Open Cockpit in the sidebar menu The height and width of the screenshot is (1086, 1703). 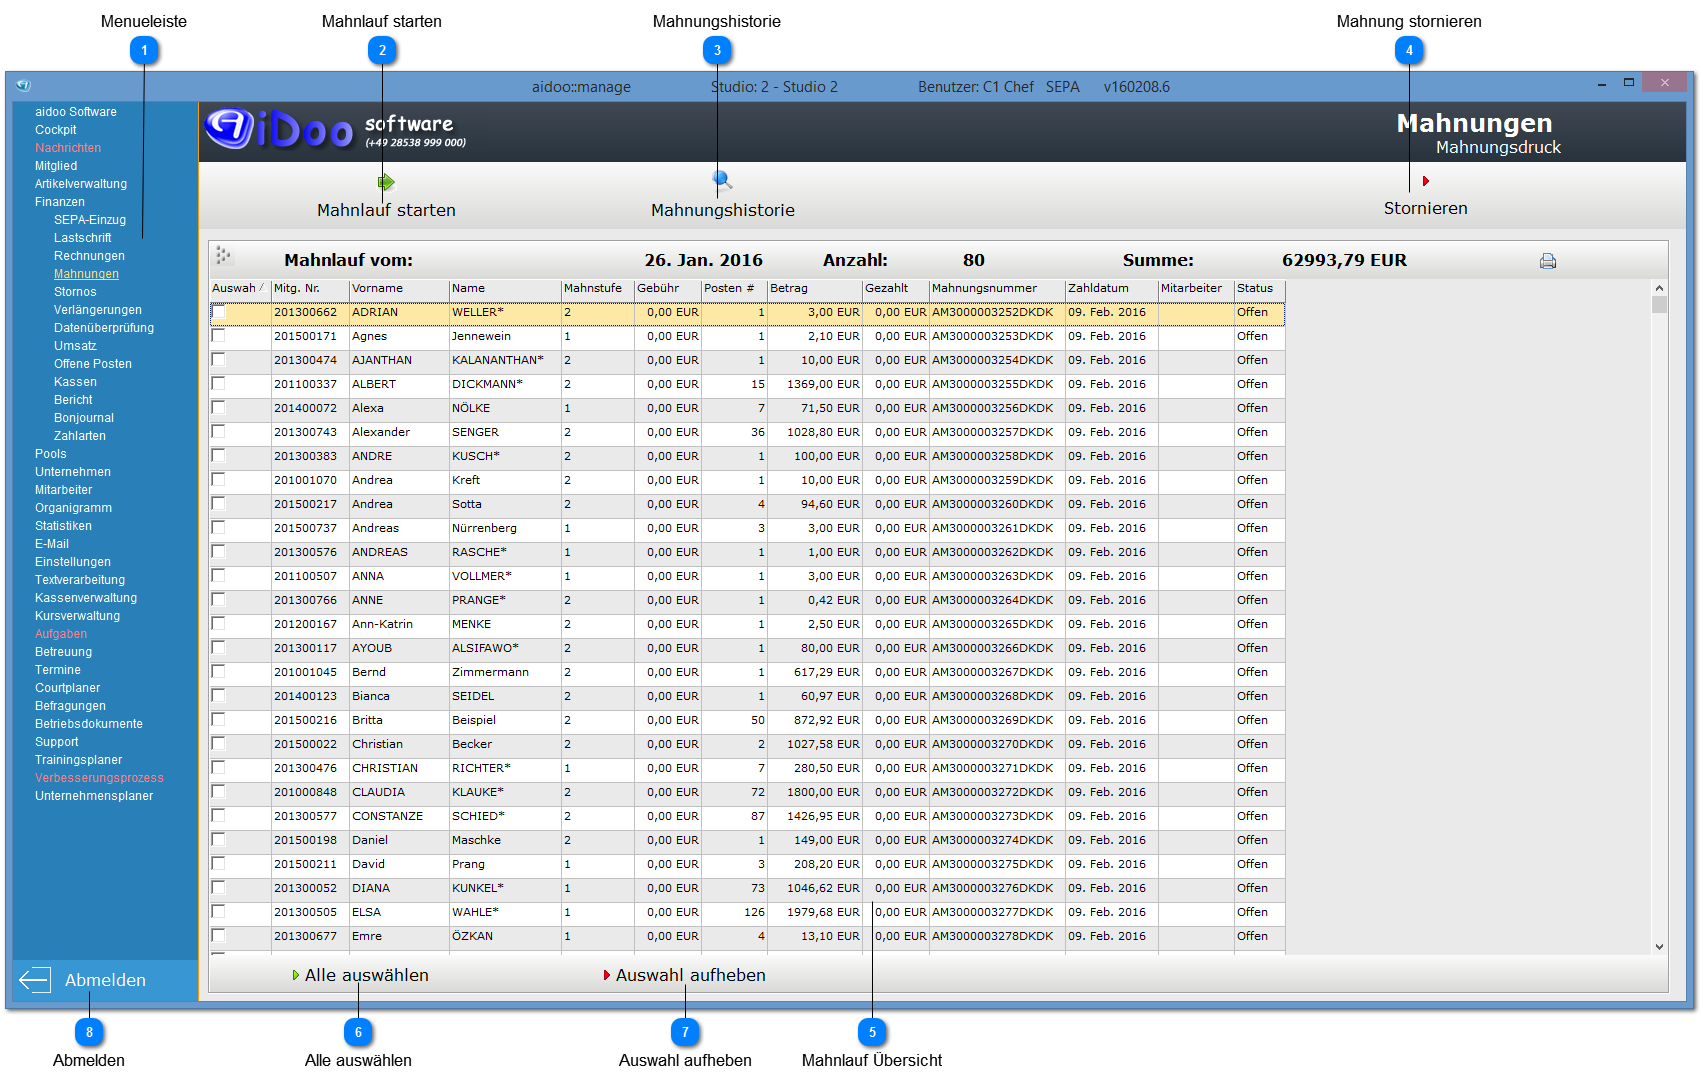(56, 130)
